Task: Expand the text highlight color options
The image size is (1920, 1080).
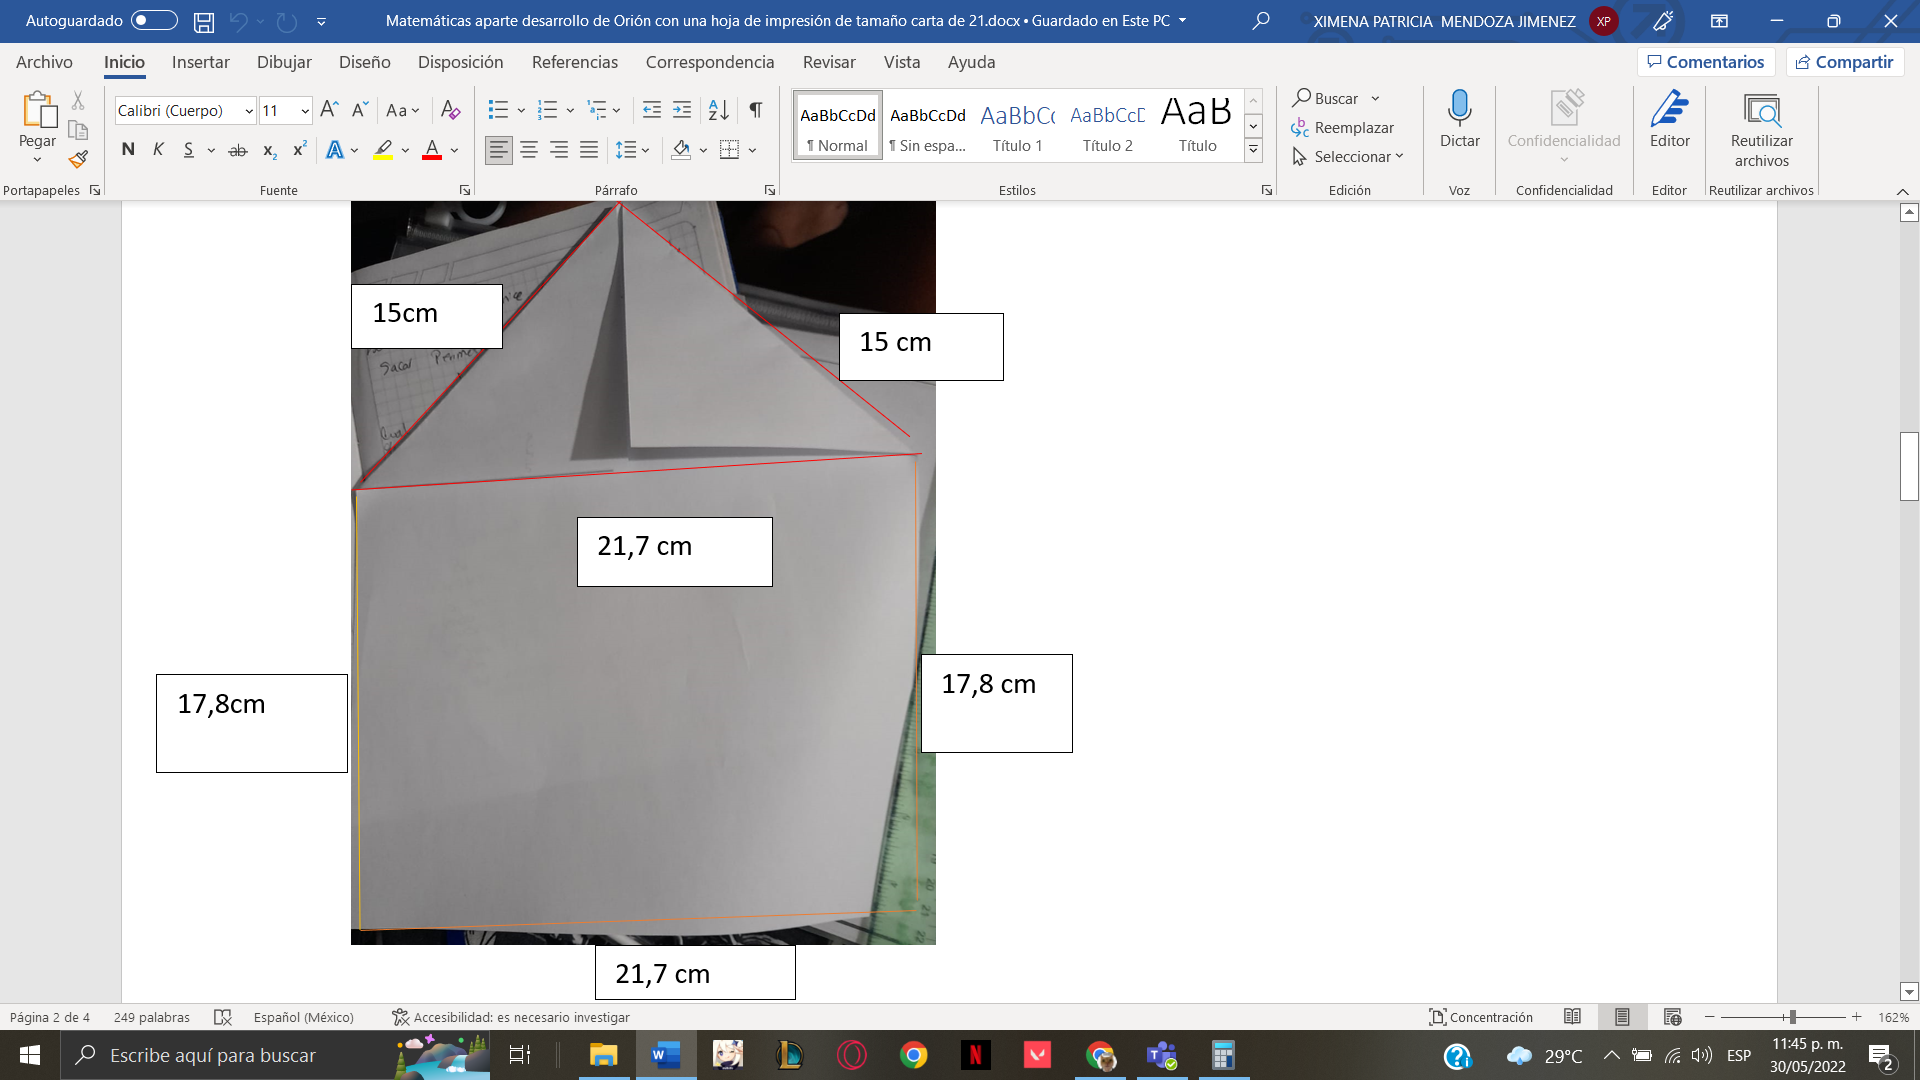Action: [403, 149]
